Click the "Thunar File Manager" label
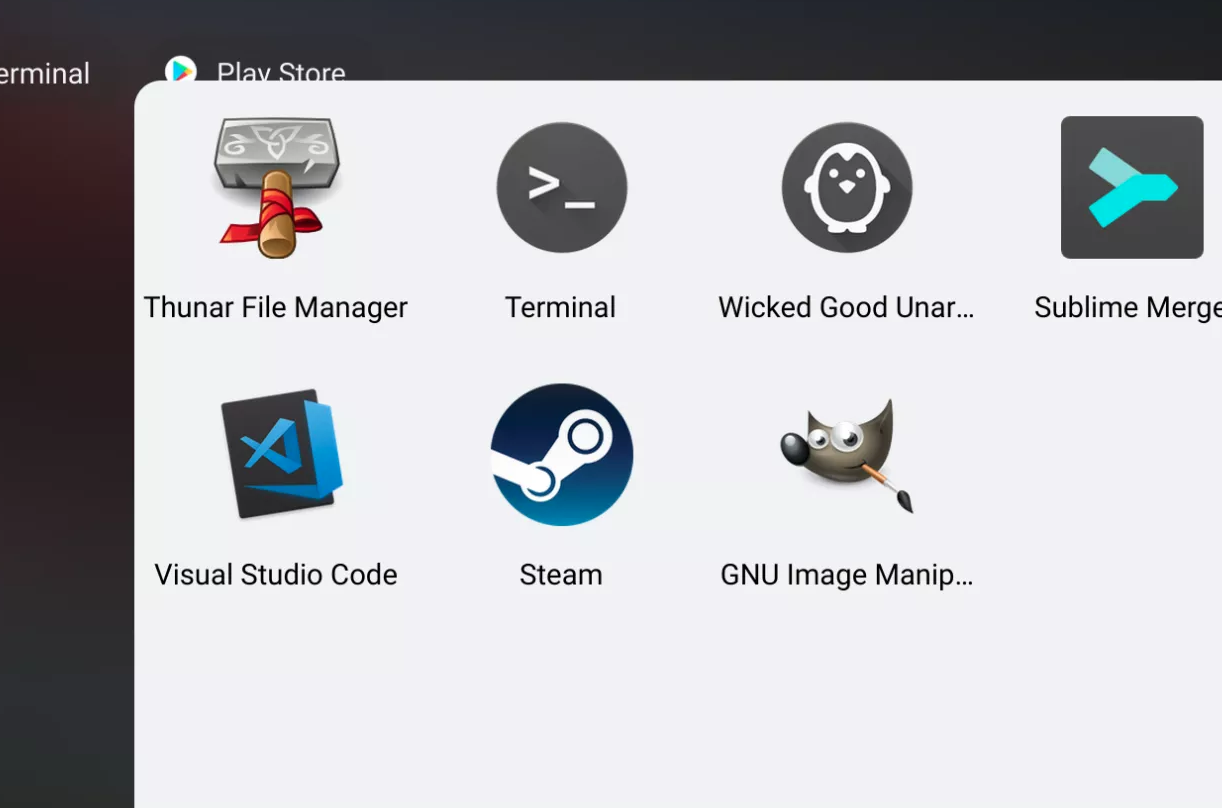This screenshot has width=1222, height=808. point(276,307)
